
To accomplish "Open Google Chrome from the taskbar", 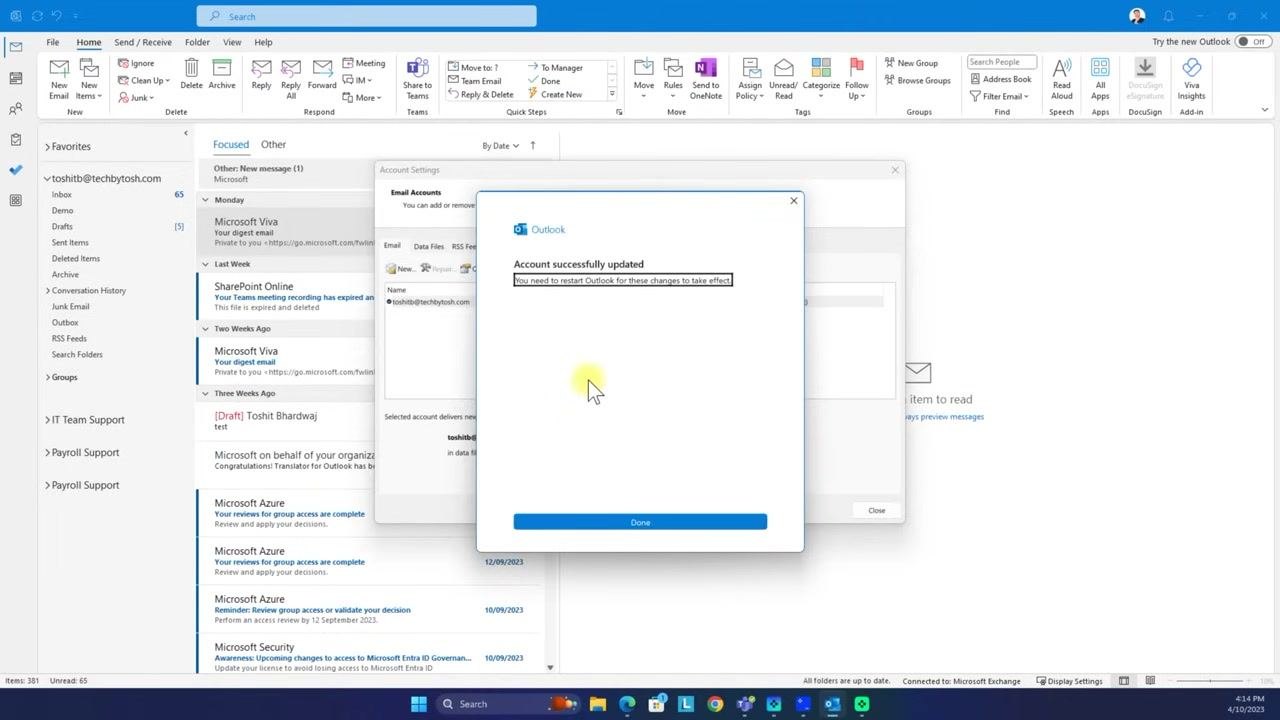I will pyautogui.click(x=715, y=704).
